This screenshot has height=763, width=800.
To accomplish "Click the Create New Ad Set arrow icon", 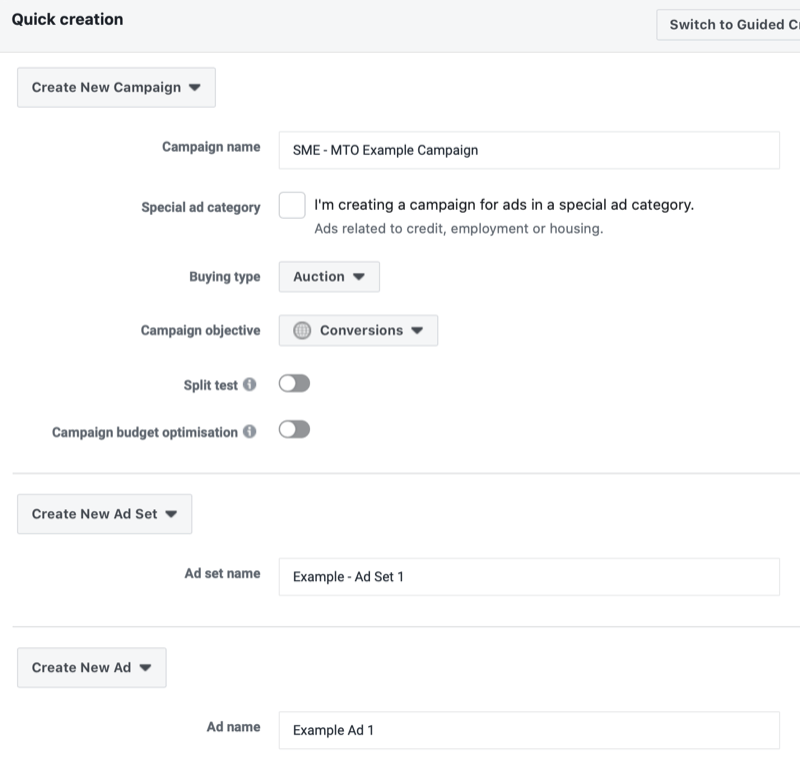I will pyautogui.click(x=171, y=514).
